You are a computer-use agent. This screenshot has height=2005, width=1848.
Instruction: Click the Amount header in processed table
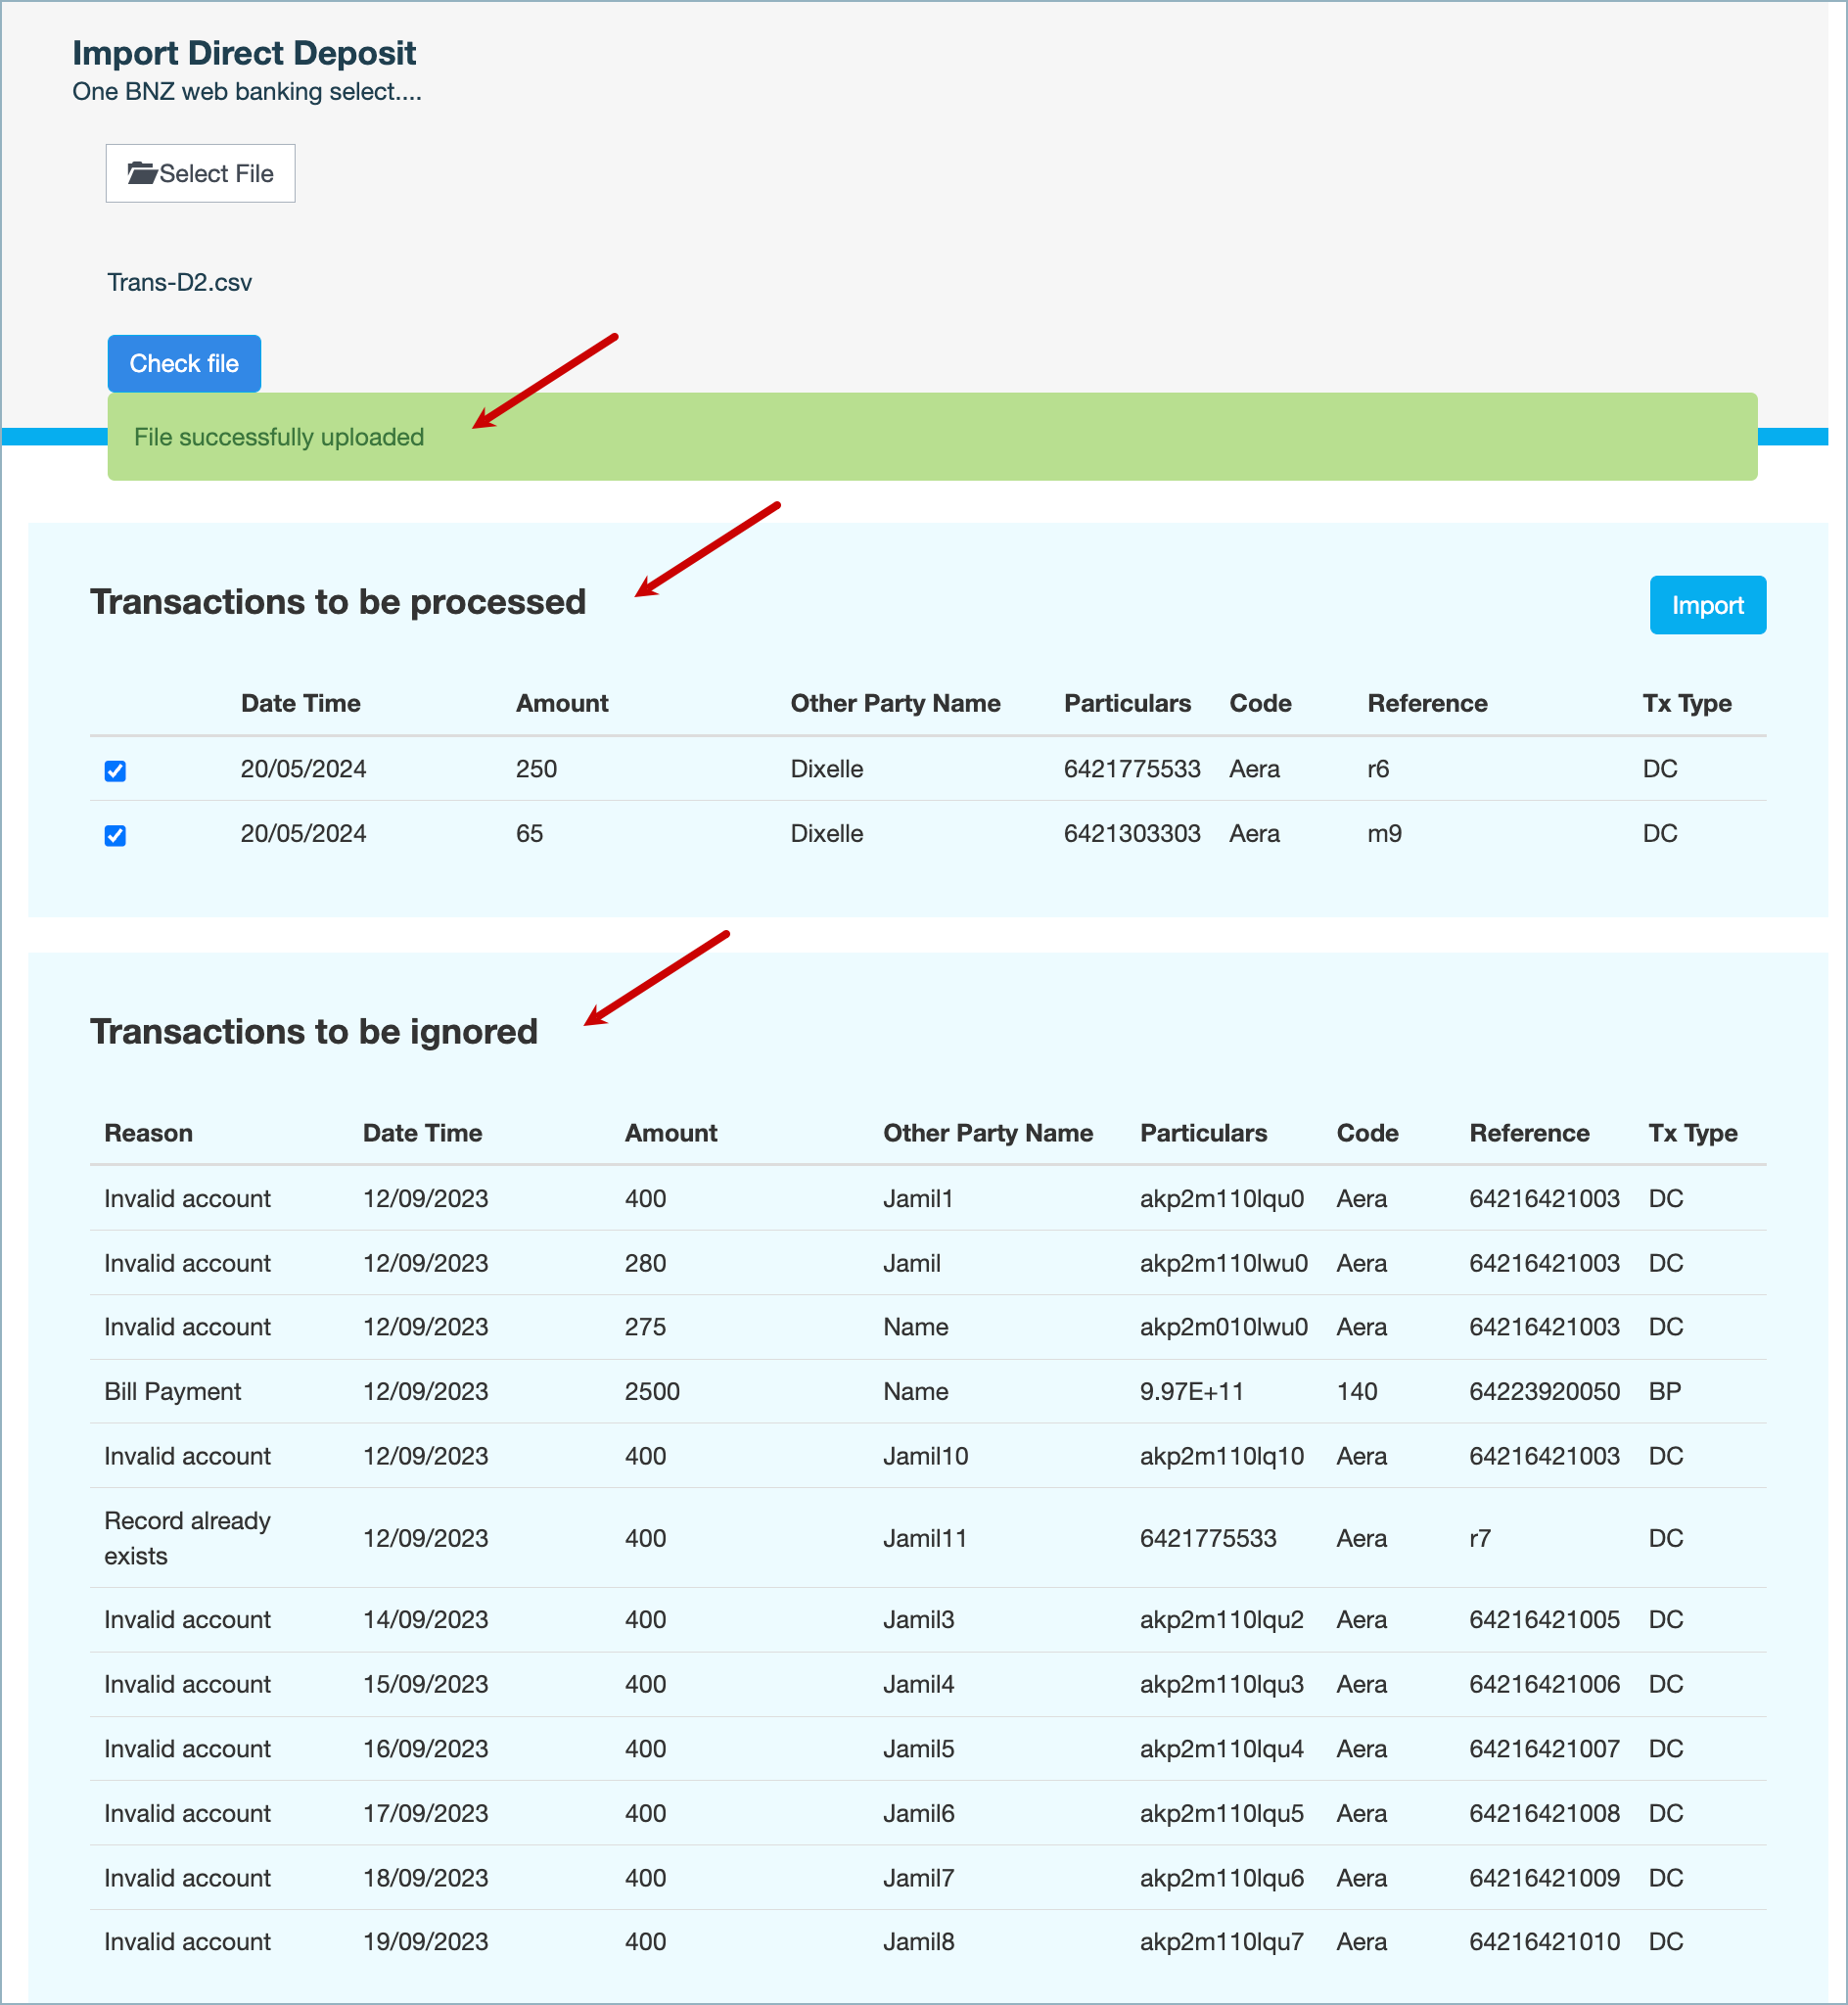click(x=561, y=703)
